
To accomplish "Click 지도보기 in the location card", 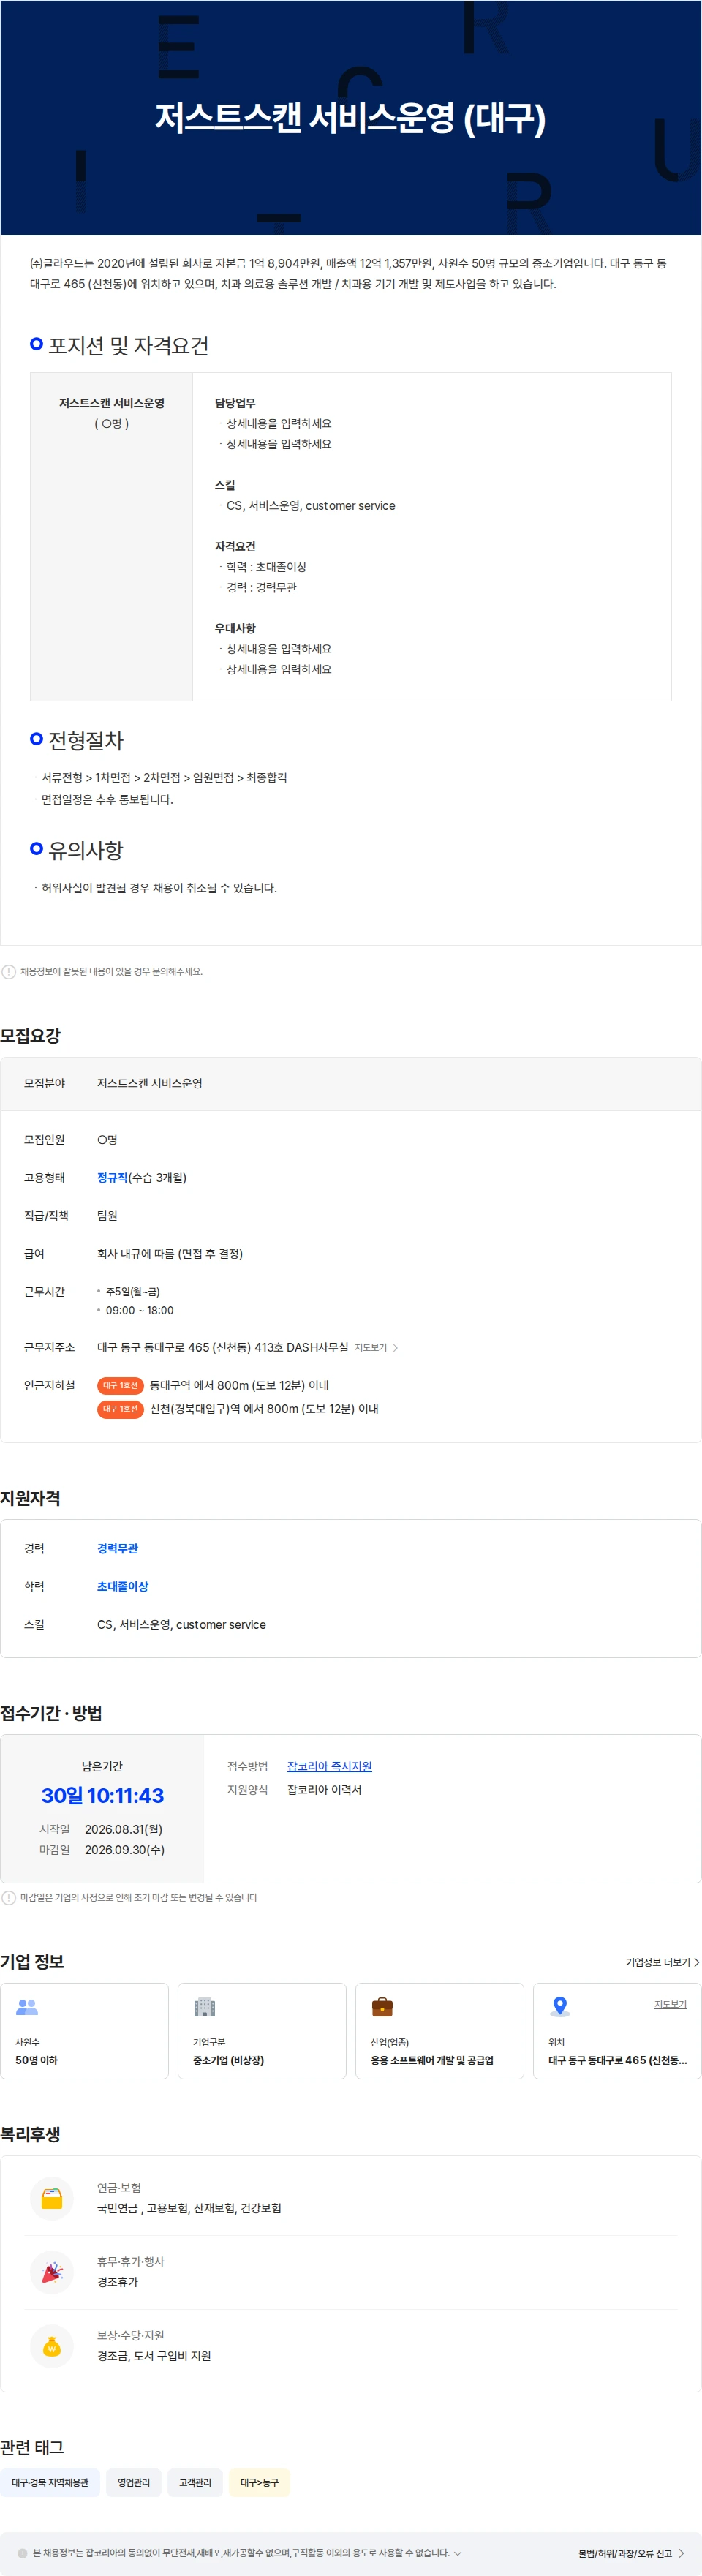I will [670, 2003].
